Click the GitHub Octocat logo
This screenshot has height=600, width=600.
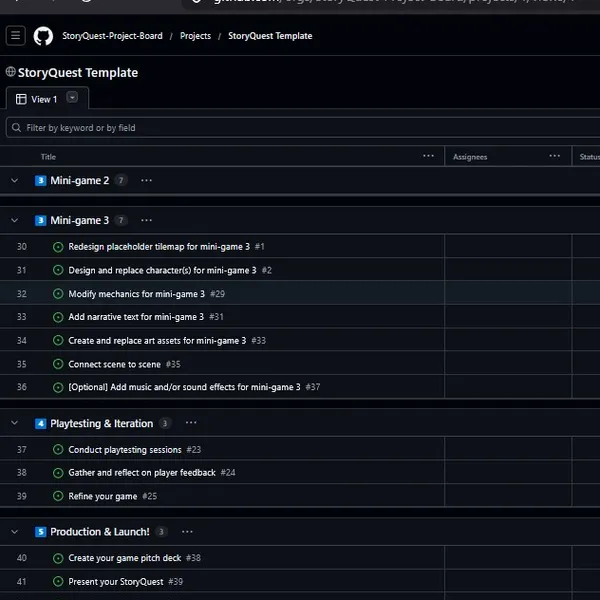pos(43,36)
